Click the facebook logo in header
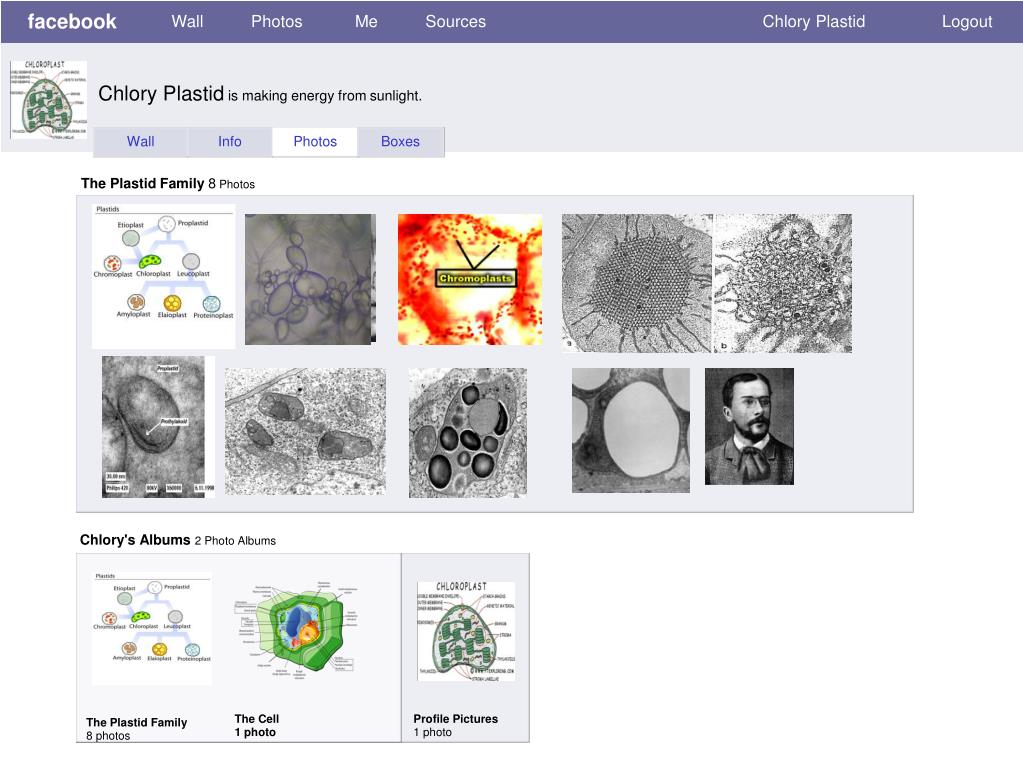This screenshot has width=1023, height=767. click(72, 22)
